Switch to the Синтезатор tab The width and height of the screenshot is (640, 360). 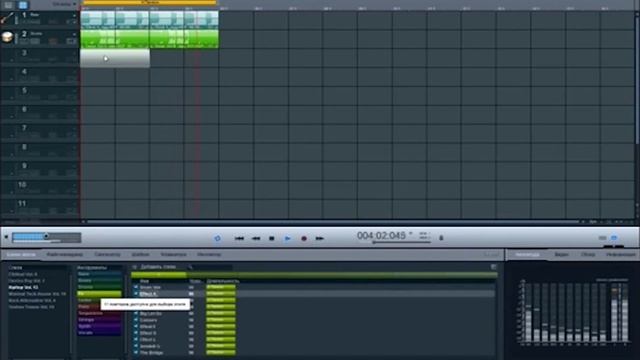point(107,254)
